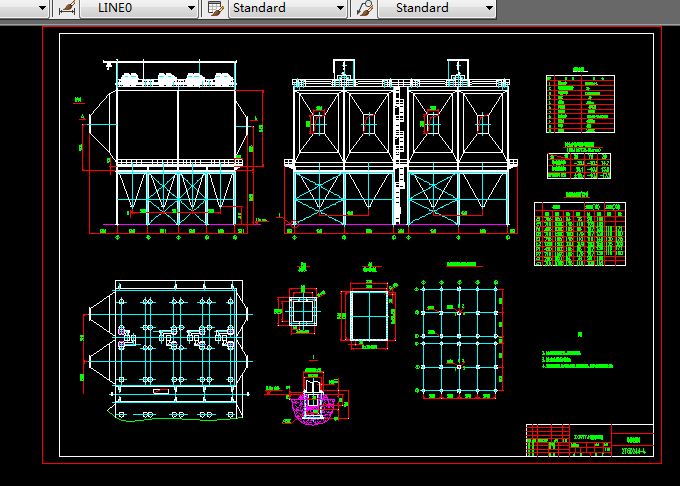Click the partially visible dropdown arrow at far left of toolbar
680x486 pixels.
click(x=42, y=8)
